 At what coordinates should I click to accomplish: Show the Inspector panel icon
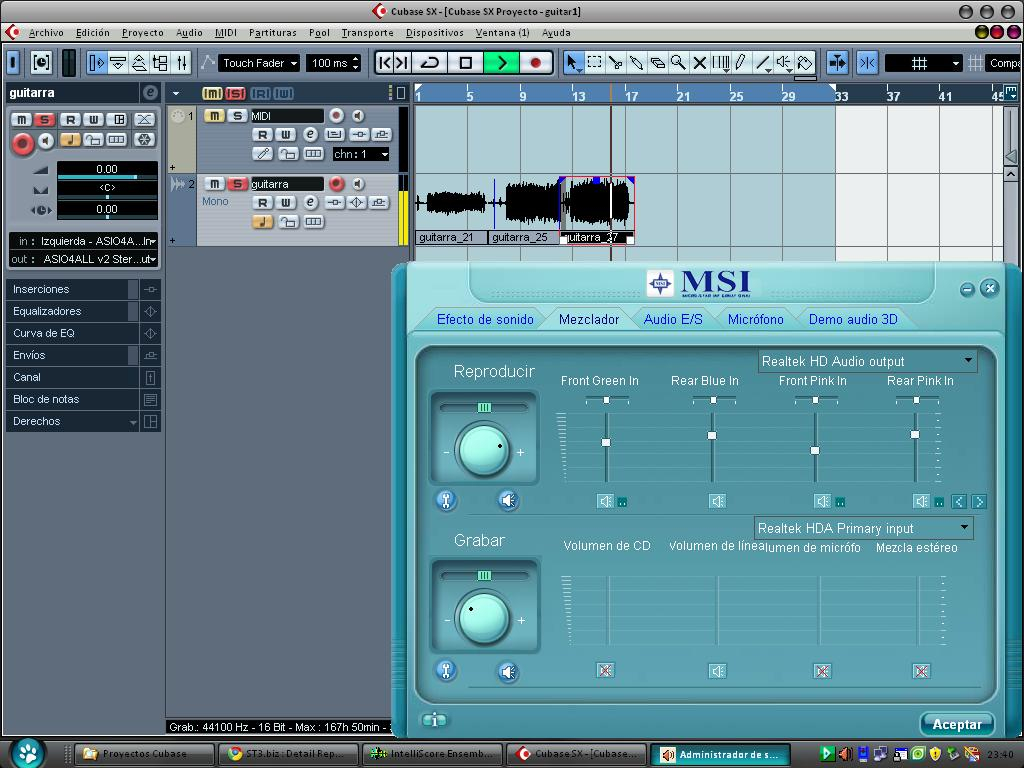point(96,63)
